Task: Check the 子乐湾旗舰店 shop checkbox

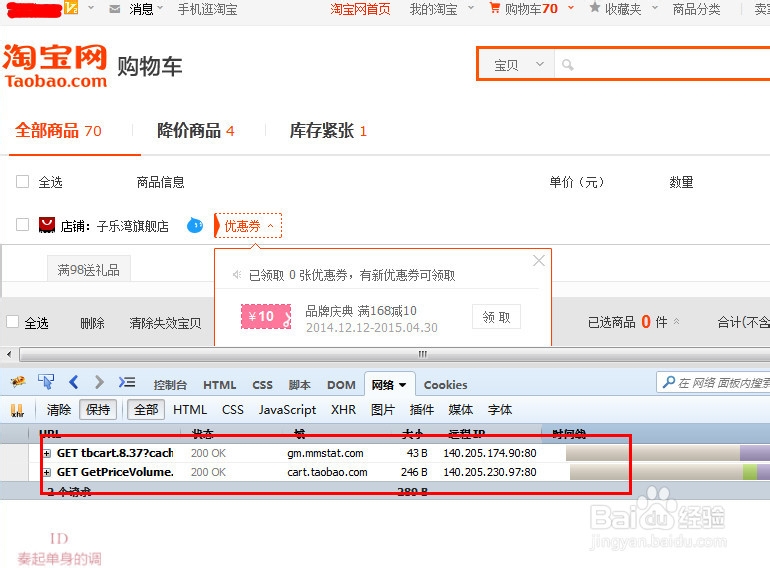Action: [23, 225]
